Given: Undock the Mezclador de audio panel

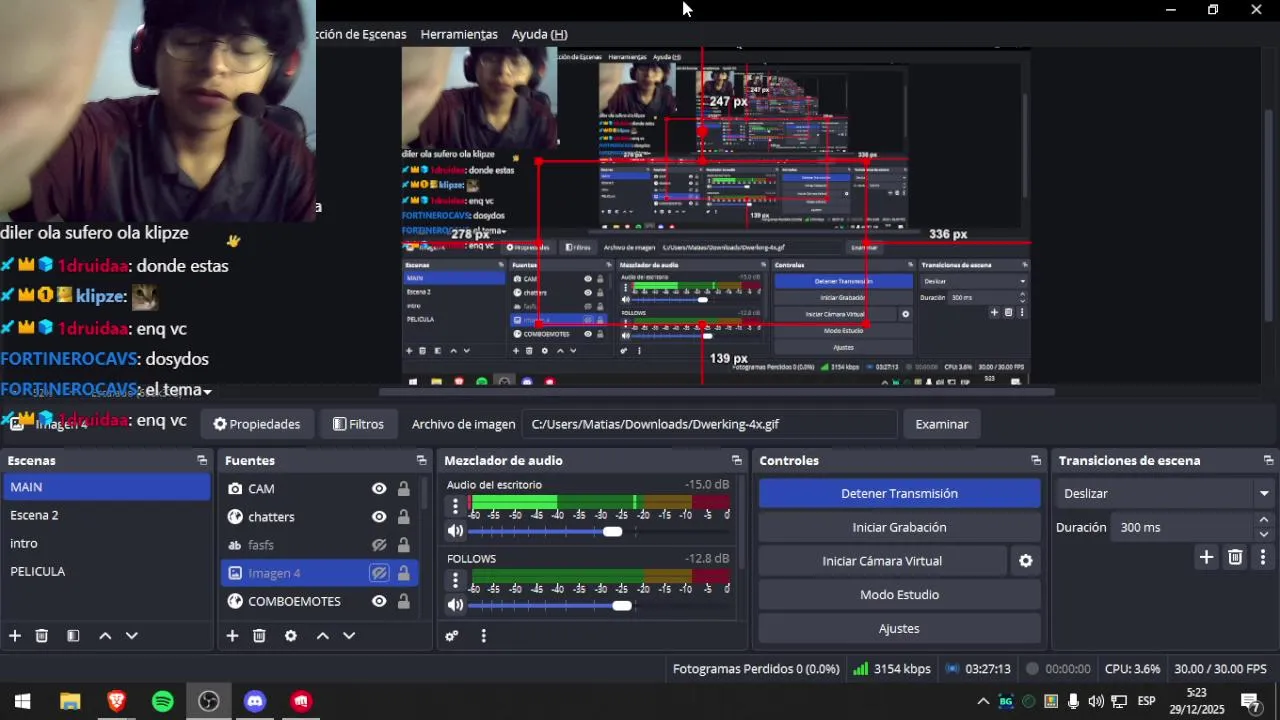Looking at the screenshot, I should [737, 461].
